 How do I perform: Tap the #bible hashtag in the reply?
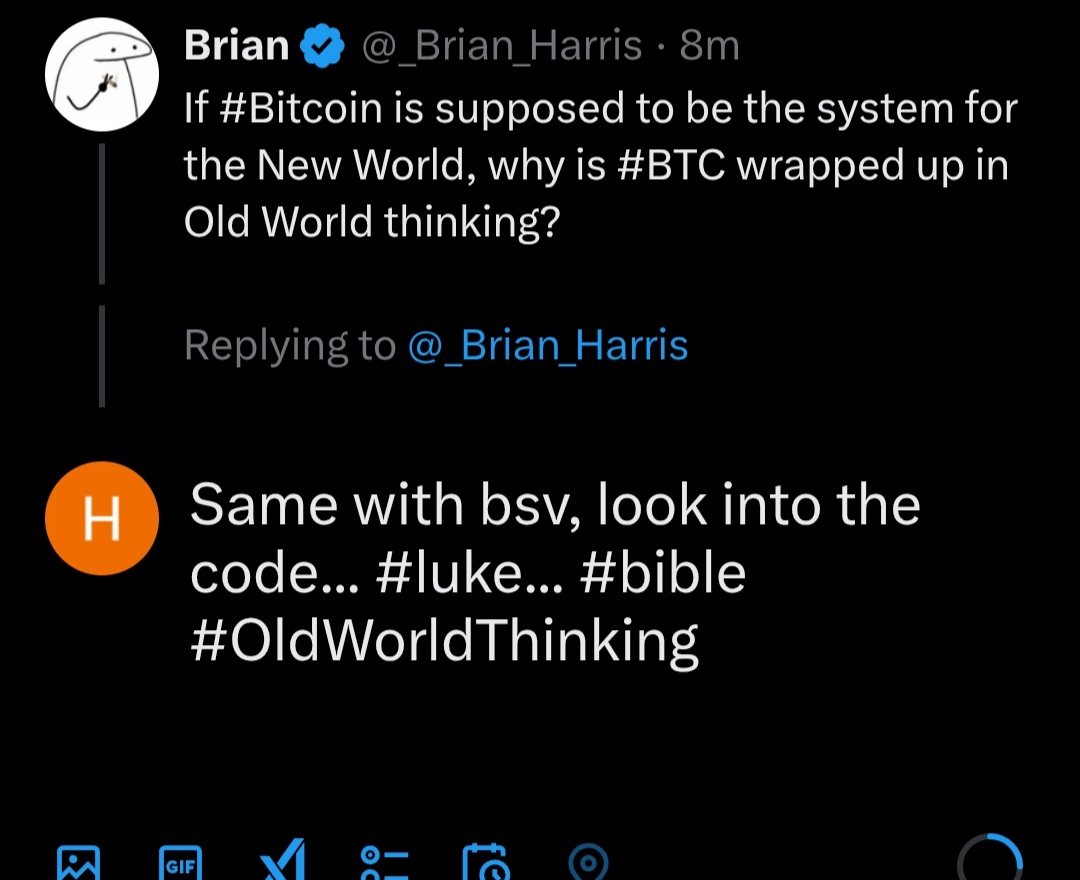point(663,573)
